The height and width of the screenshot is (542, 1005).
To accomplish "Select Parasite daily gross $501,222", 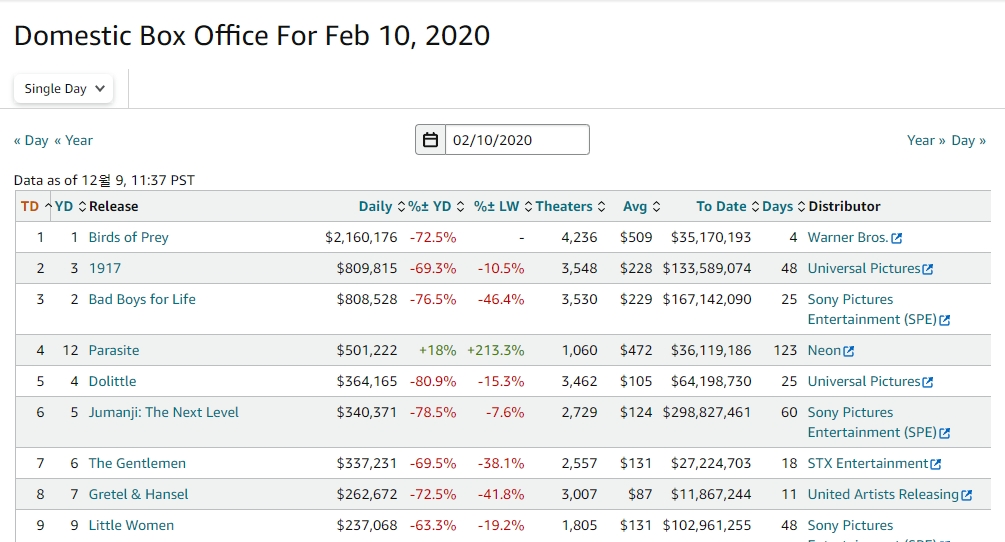I will click(367, 350).
